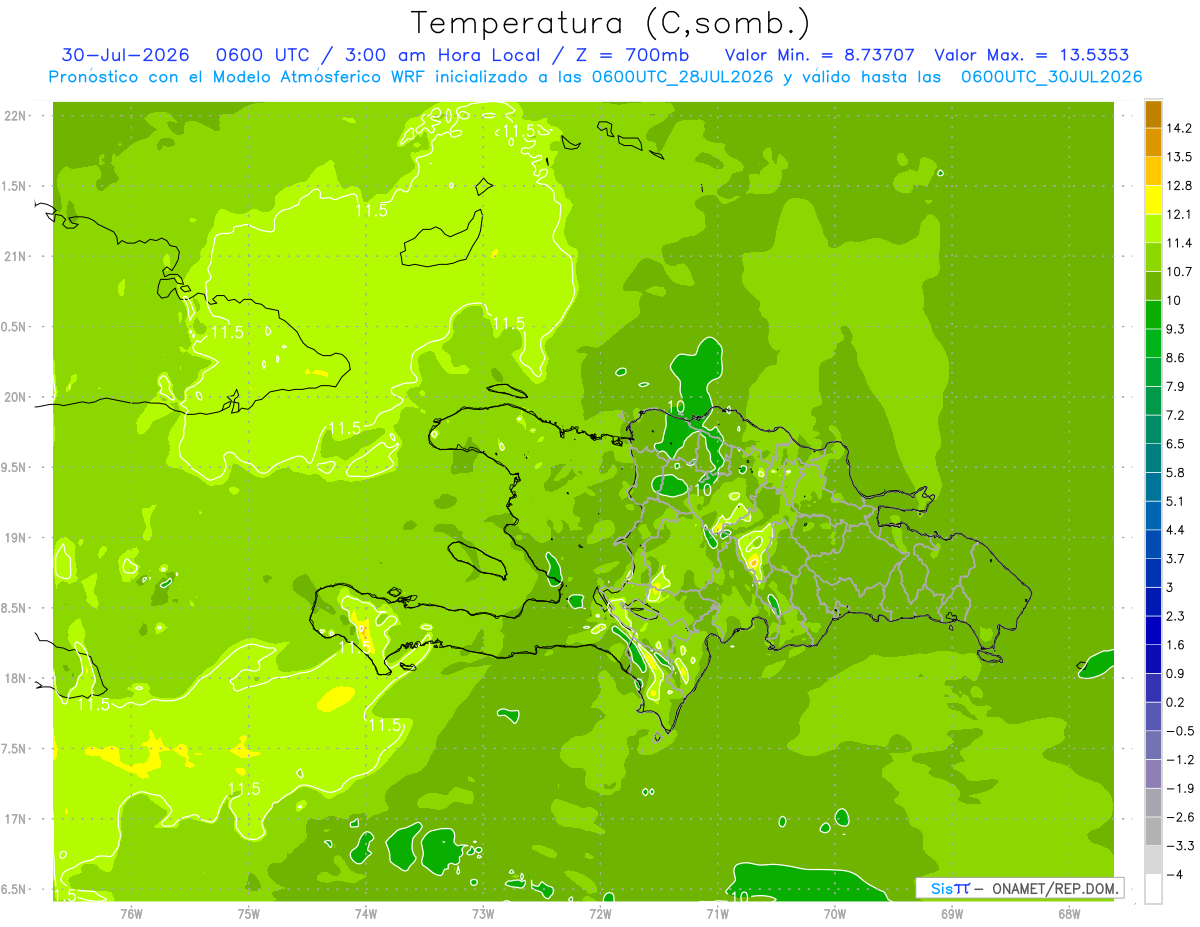Pick the lime swatch between 11.4 and 12.1
The image size is (1200, 927).
pos(1153,229)
